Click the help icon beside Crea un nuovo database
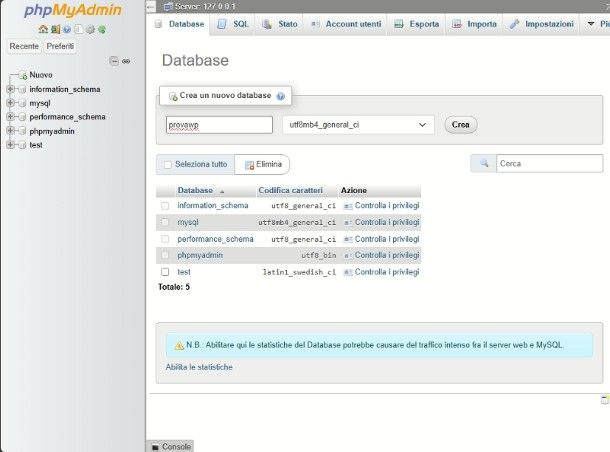610x452 pixels. pyautogui.click(x=280, y=96)
